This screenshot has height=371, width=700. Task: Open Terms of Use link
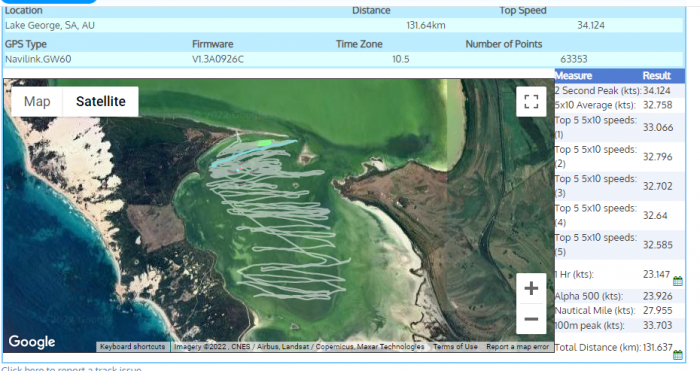[x=455, y=346]
